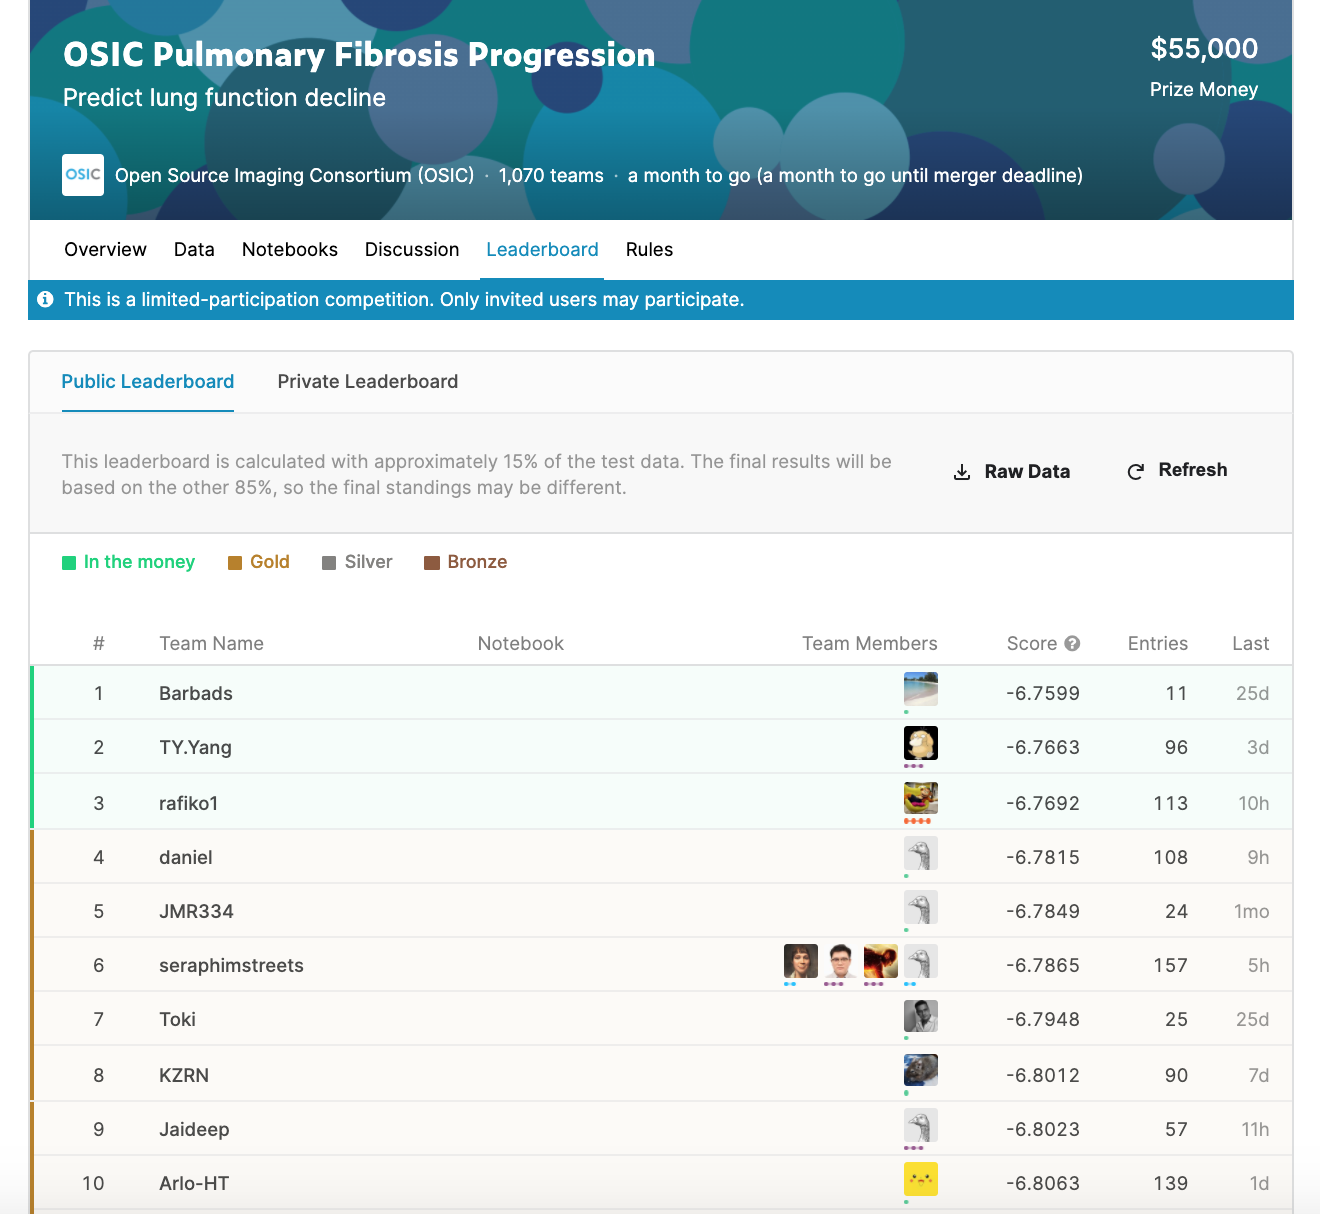
Task: Click last submission time 1mo
Action: click(1251, 911)
